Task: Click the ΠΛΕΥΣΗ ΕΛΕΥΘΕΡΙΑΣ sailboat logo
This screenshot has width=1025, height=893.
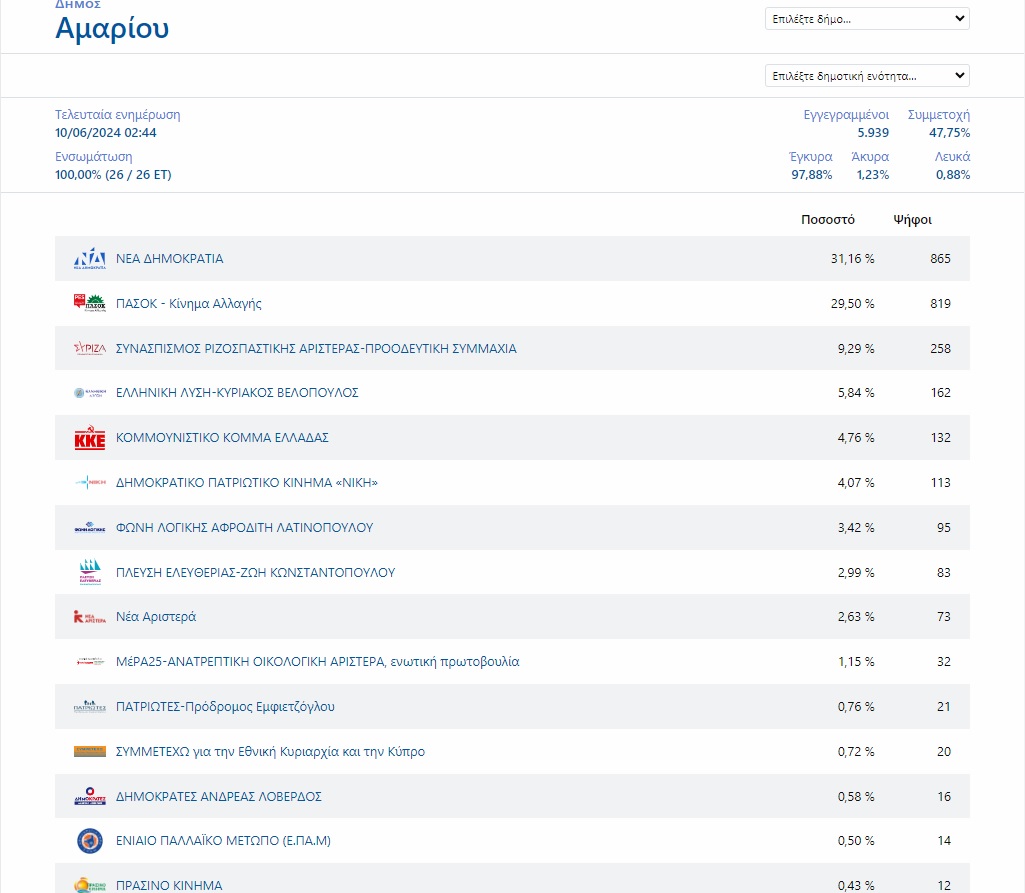Action: [x=90, y=572]
